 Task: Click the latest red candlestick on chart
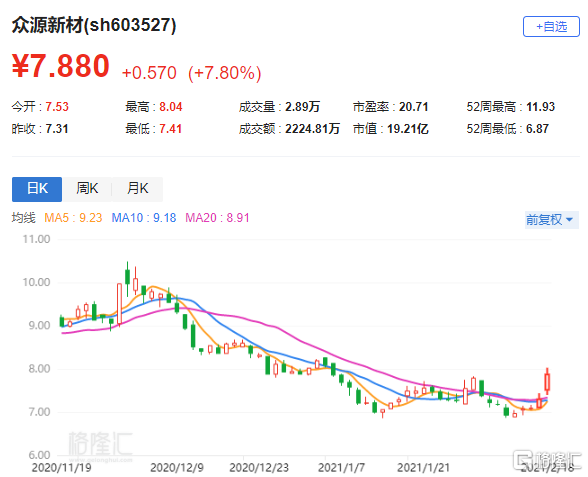coord(548,382)
